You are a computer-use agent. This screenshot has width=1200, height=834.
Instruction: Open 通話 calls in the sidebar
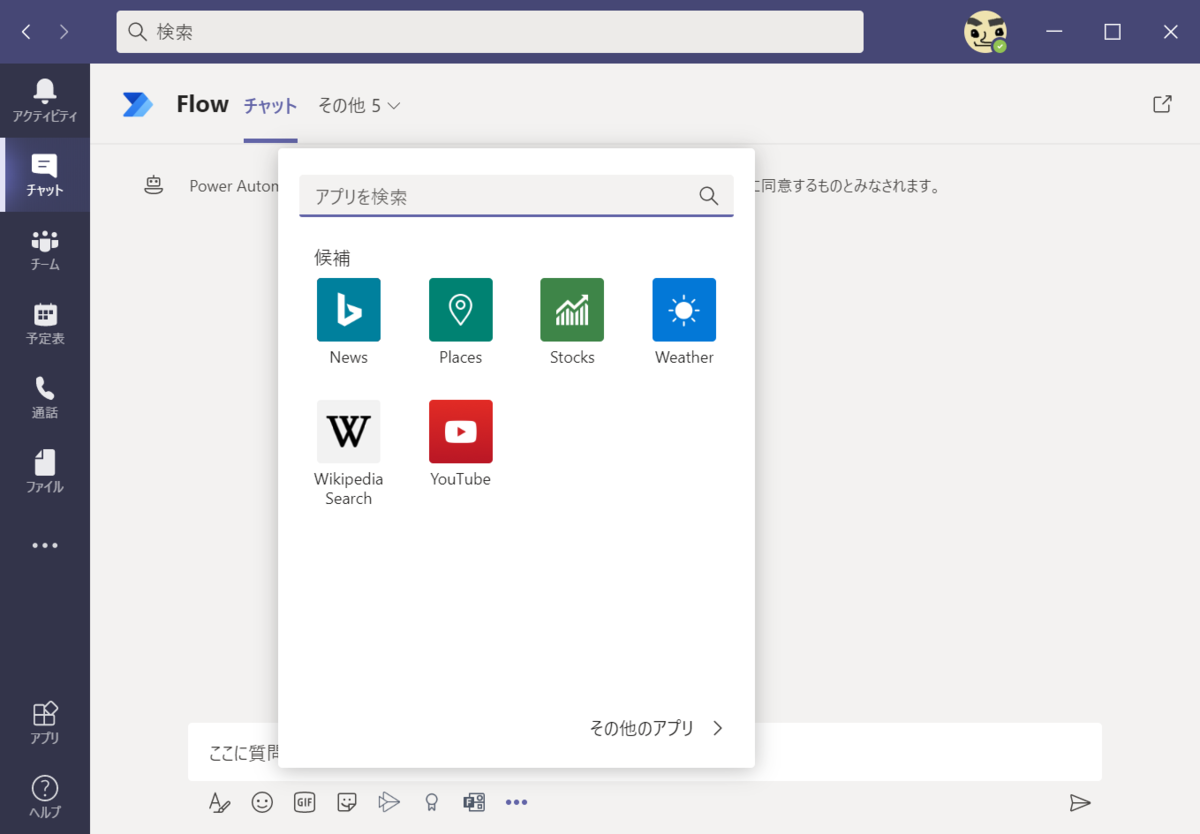pos(45,398)
